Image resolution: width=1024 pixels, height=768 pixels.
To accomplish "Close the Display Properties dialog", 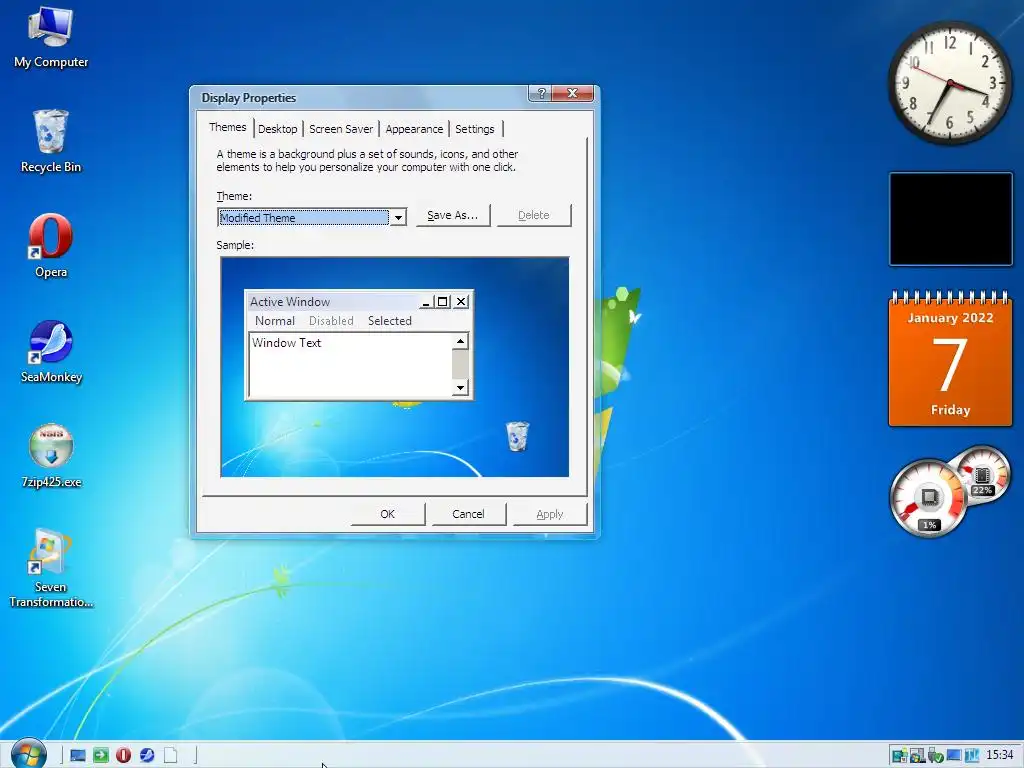I will [x=572, y=93].
